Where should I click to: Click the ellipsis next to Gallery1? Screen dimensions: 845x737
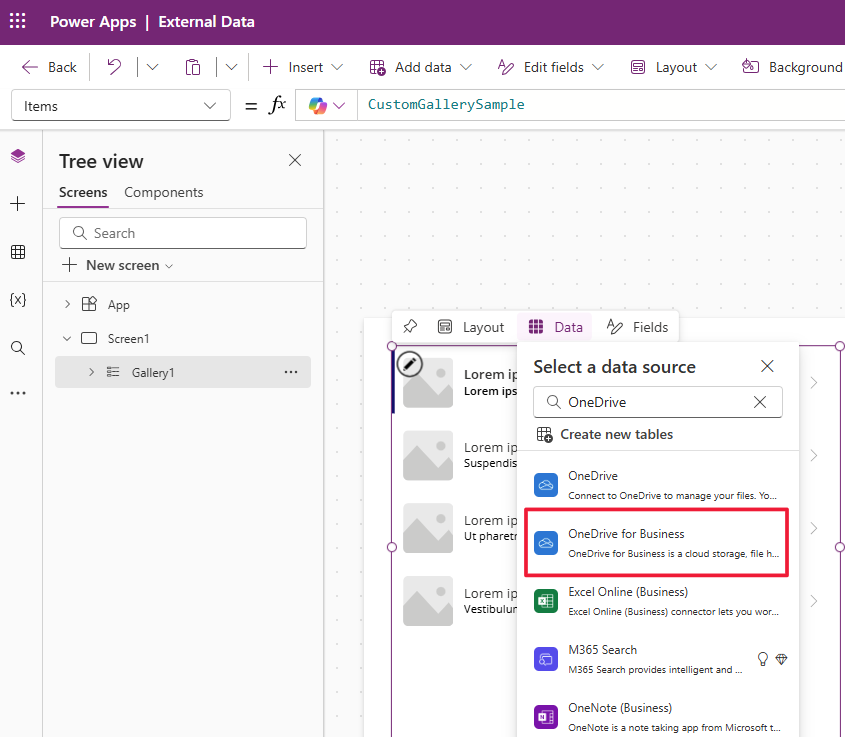tap(291, 372)
